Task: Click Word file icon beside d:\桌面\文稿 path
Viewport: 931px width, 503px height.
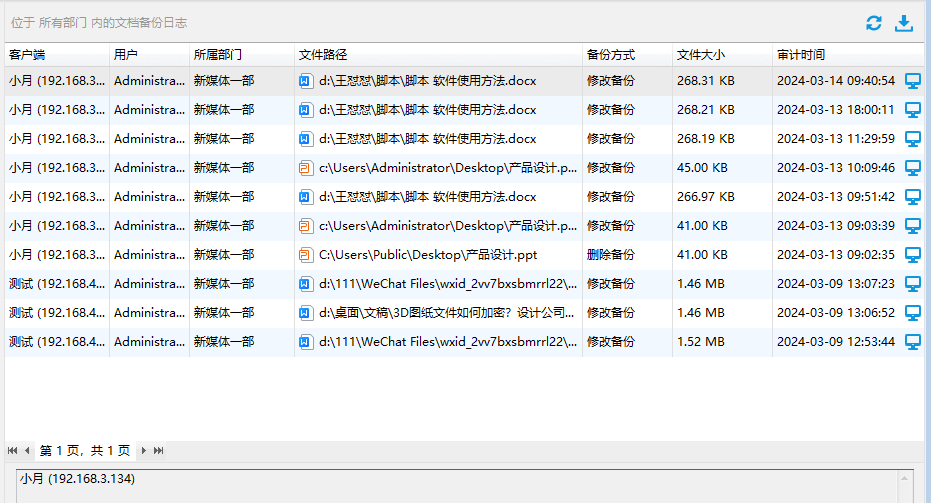Action: (305, 313)
